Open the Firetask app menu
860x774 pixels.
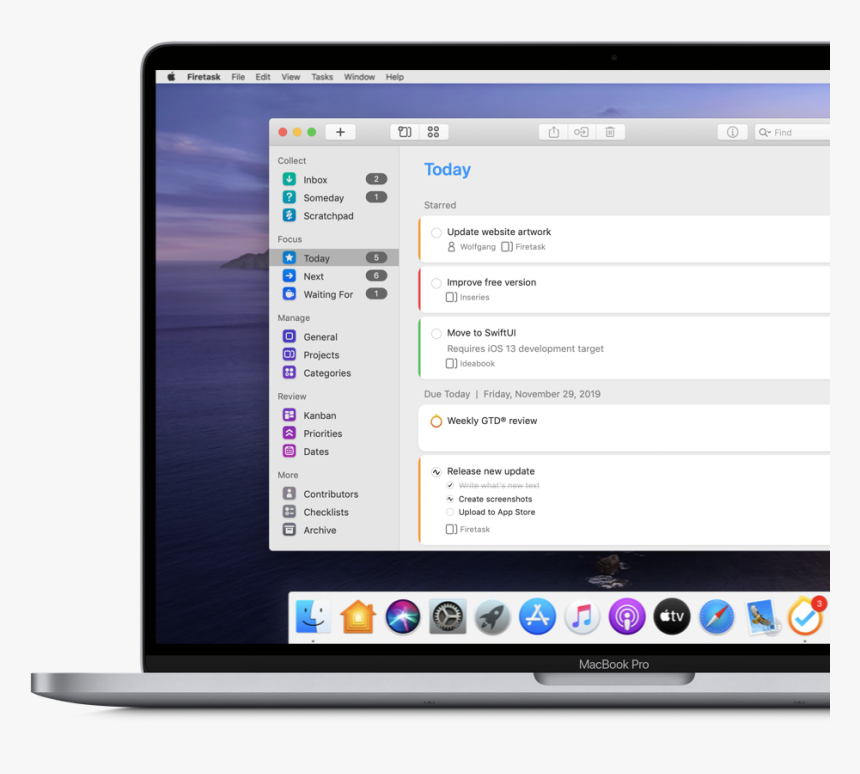(203, 77)
